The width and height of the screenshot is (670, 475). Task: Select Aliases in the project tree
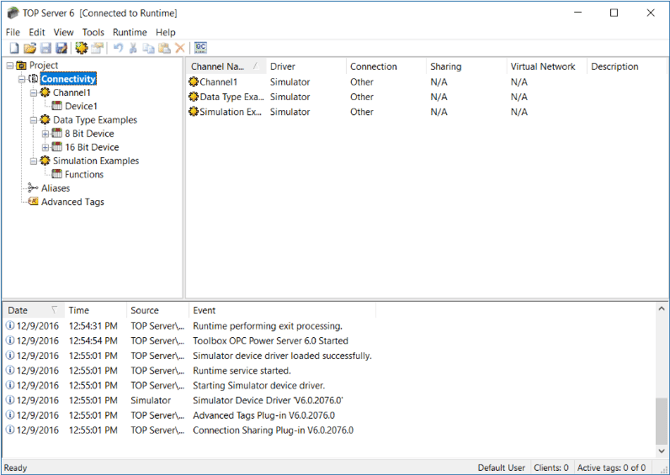[x=55, y=188]
